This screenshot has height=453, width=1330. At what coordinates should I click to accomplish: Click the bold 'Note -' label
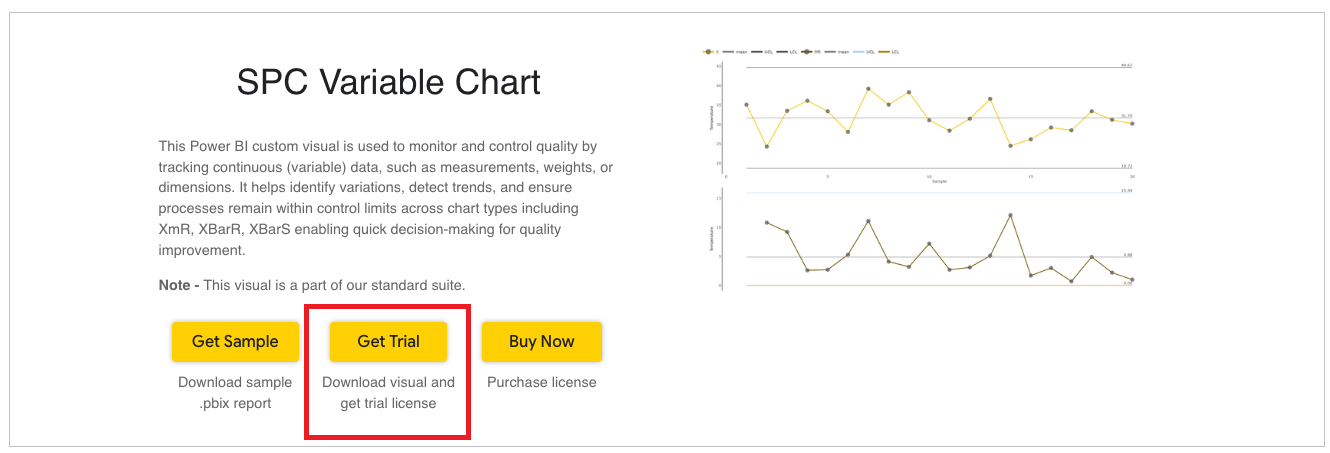coord(179,285)
